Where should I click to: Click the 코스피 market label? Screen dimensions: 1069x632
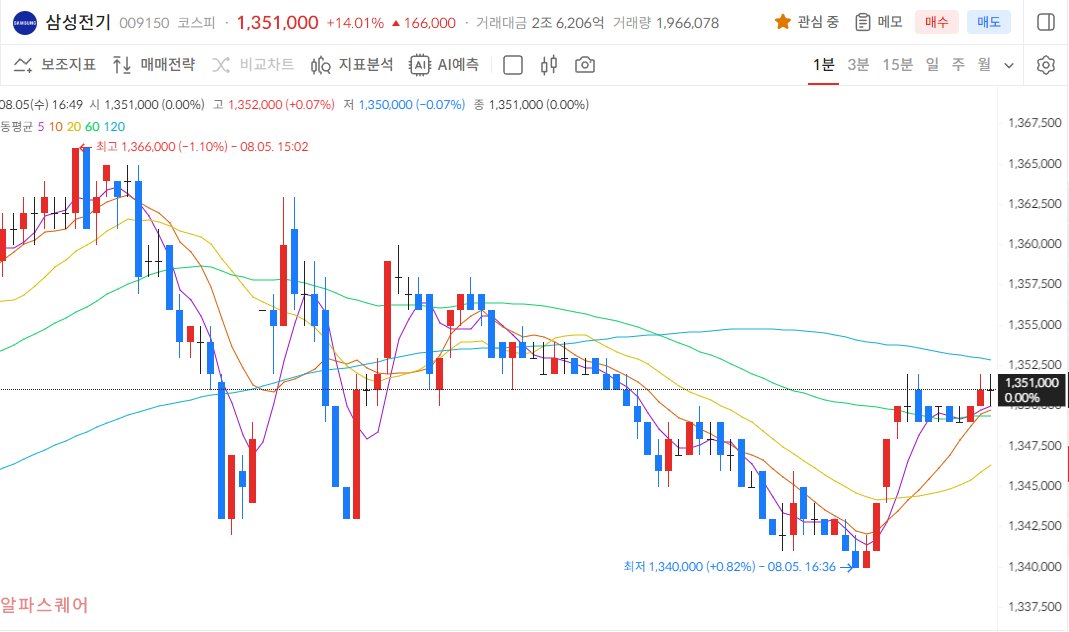(x=196, y=23)
